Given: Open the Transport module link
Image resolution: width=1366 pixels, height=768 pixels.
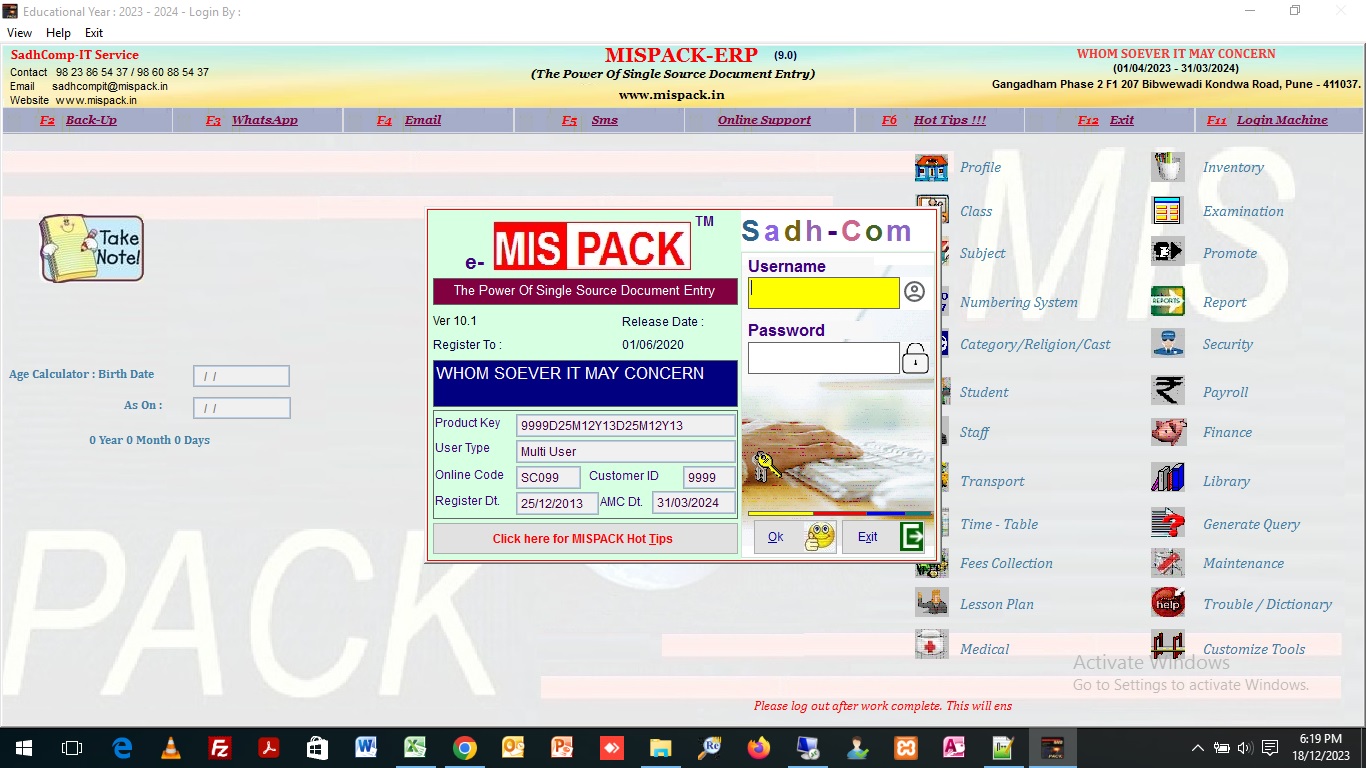Looking at the screenshot, I should [992, 481].
